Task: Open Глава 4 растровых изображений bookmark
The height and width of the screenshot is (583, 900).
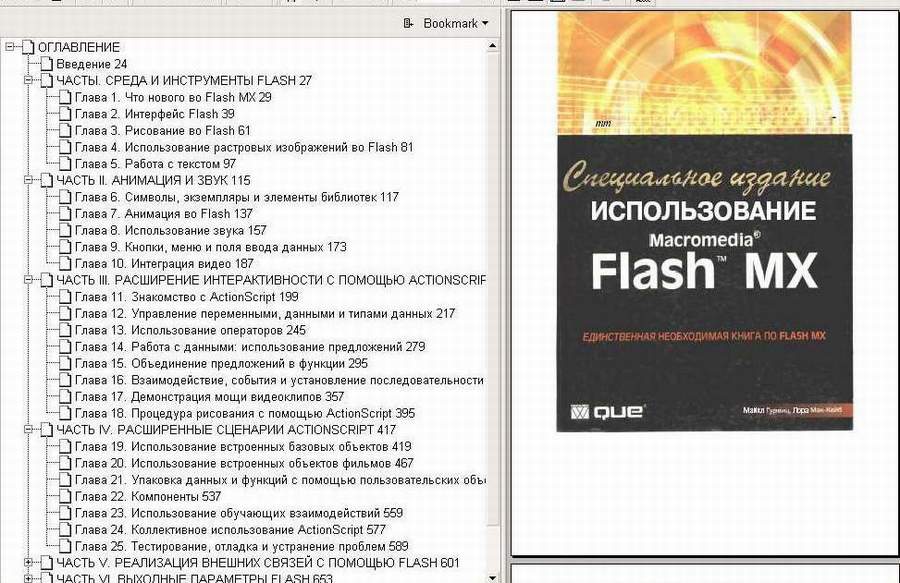Action: pos(244,147)
